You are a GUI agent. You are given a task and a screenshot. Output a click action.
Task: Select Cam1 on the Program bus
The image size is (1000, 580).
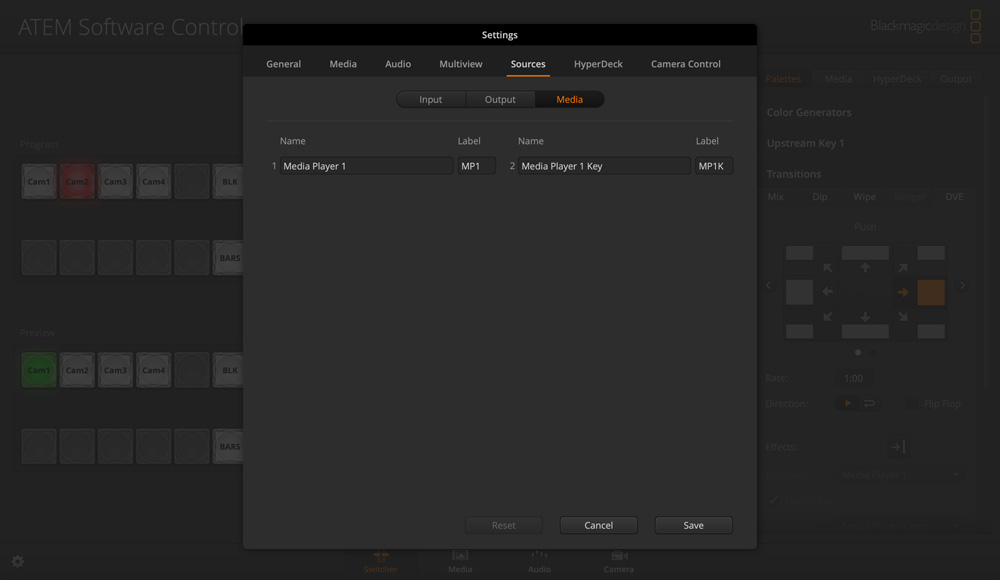(x=39, y=182)
